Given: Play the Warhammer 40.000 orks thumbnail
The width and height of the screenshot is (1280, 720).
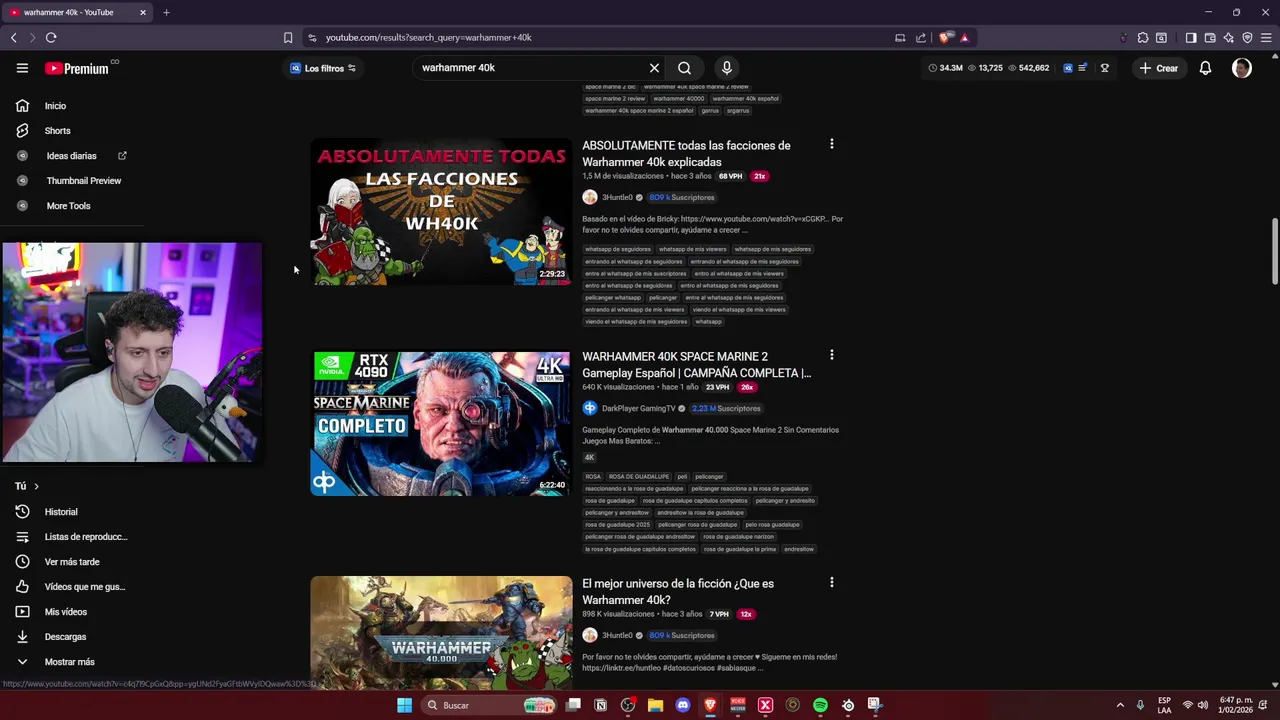Looking at the screenshot, I should (441, 632).
